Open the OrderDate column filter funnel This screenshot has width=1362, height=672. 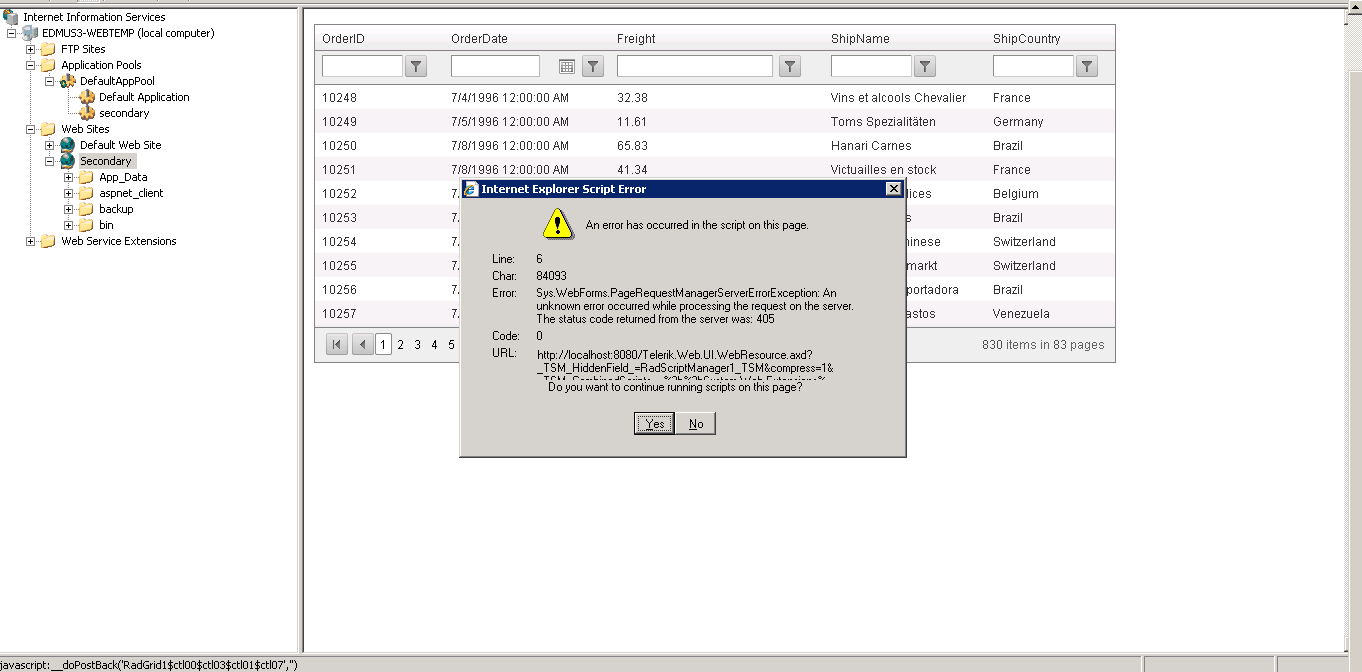593,66
